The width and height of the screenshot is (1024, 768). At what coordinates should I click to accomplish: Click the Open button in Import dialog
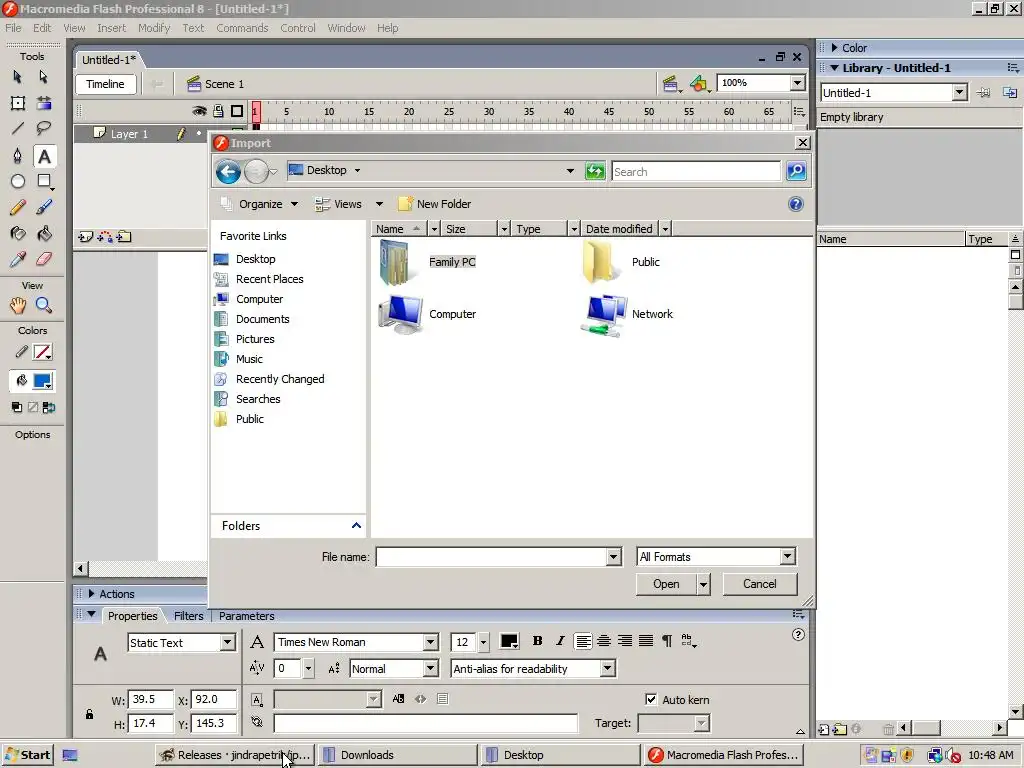click(666, 584)
